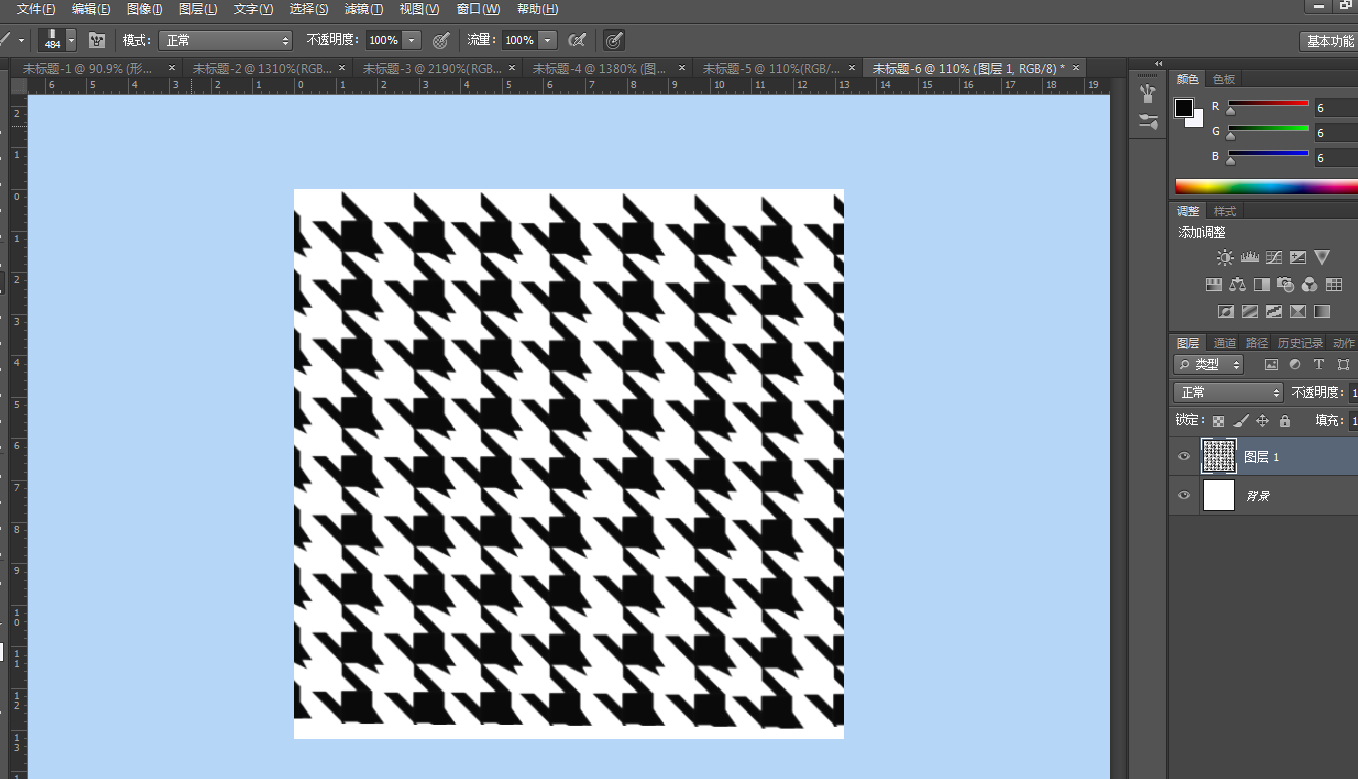This screenshot has height=779, width=1358.
Task: Click the R value input field
Action: click(1336, 108)
